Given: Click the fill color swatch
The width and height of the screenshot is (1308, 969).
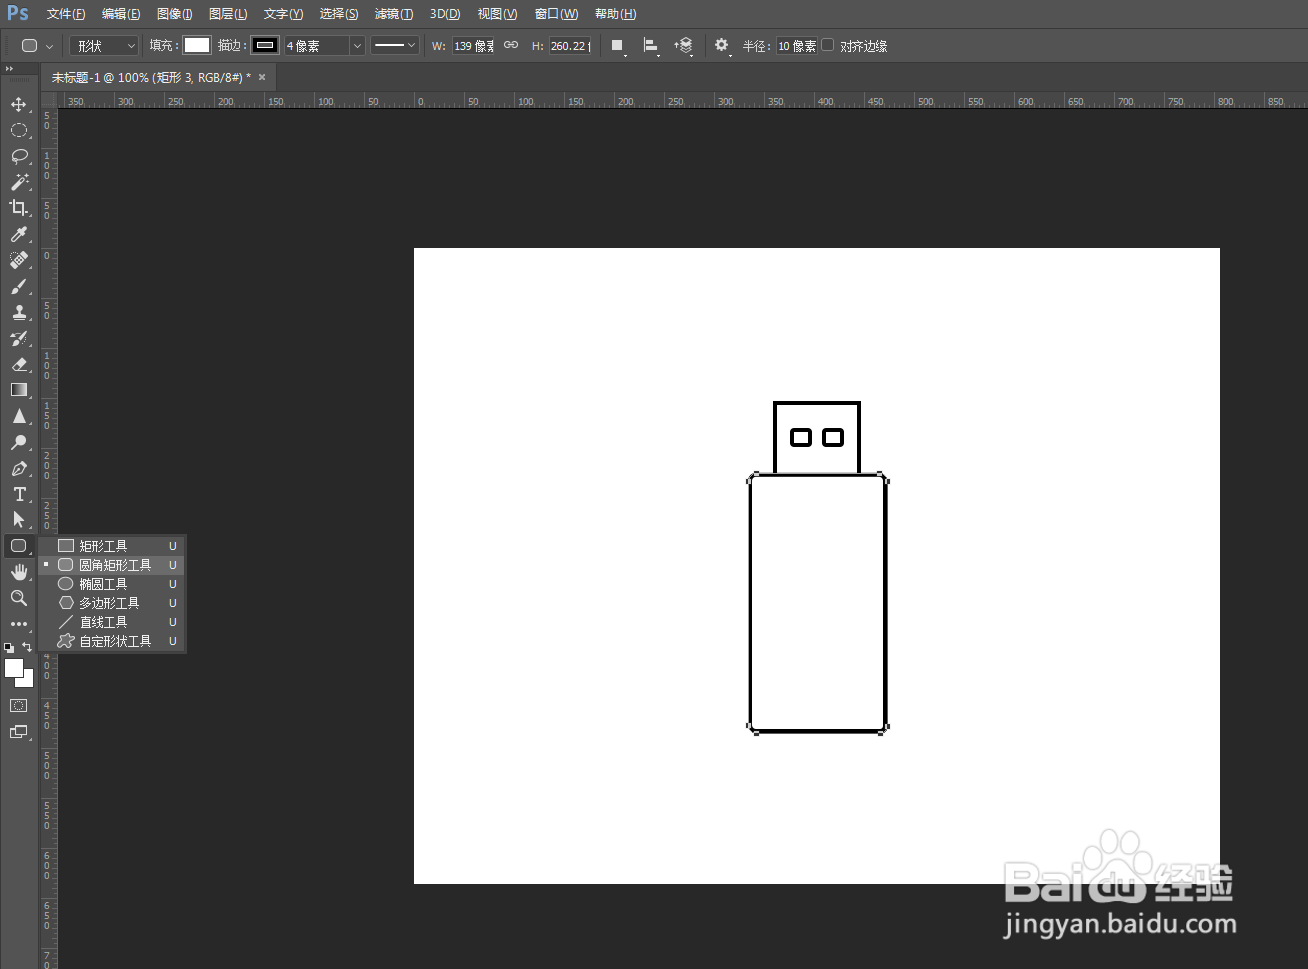Looking at the screenshot, I should coord(197,45).
